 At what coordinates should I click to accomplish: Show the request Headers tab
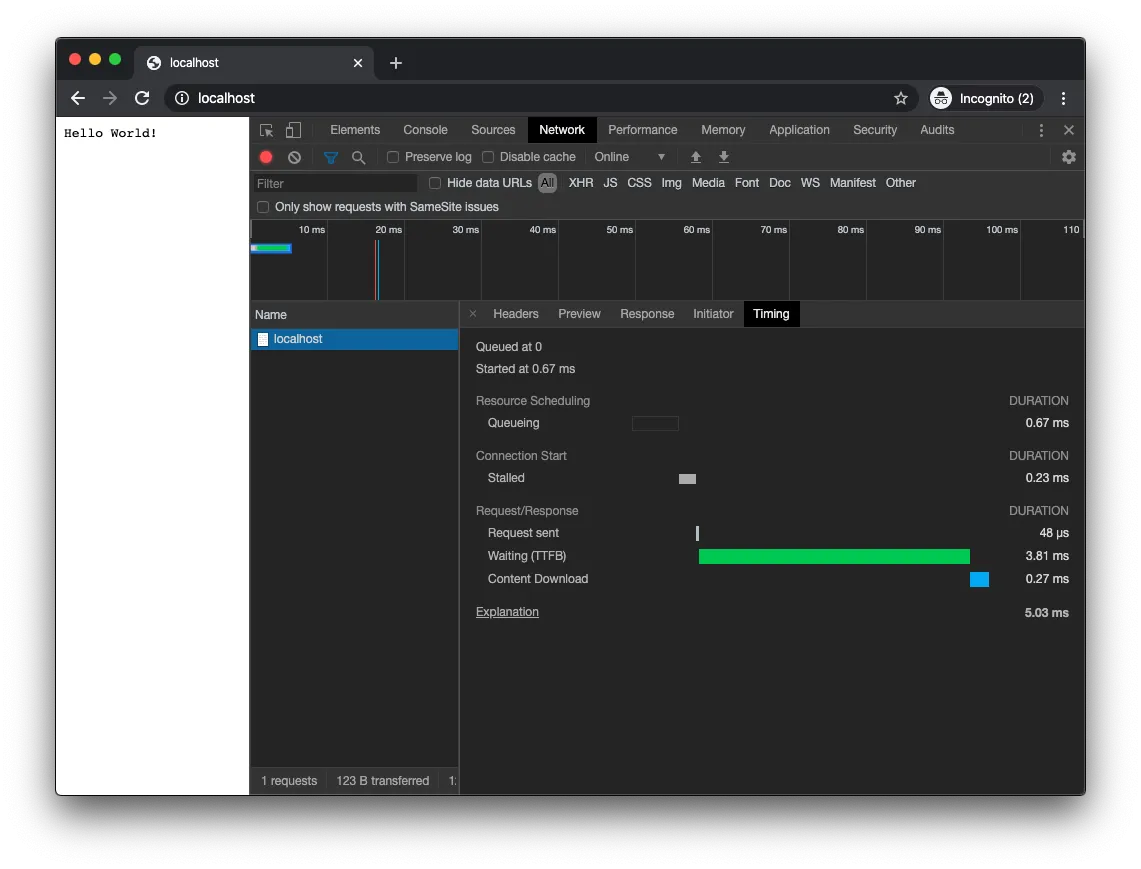point(516,314)
